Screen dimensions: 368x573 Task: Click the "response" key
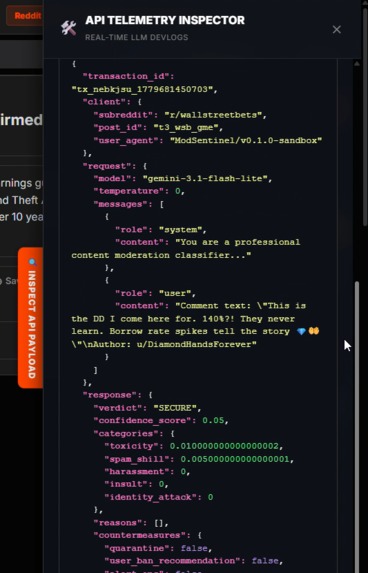click(110, 395)
